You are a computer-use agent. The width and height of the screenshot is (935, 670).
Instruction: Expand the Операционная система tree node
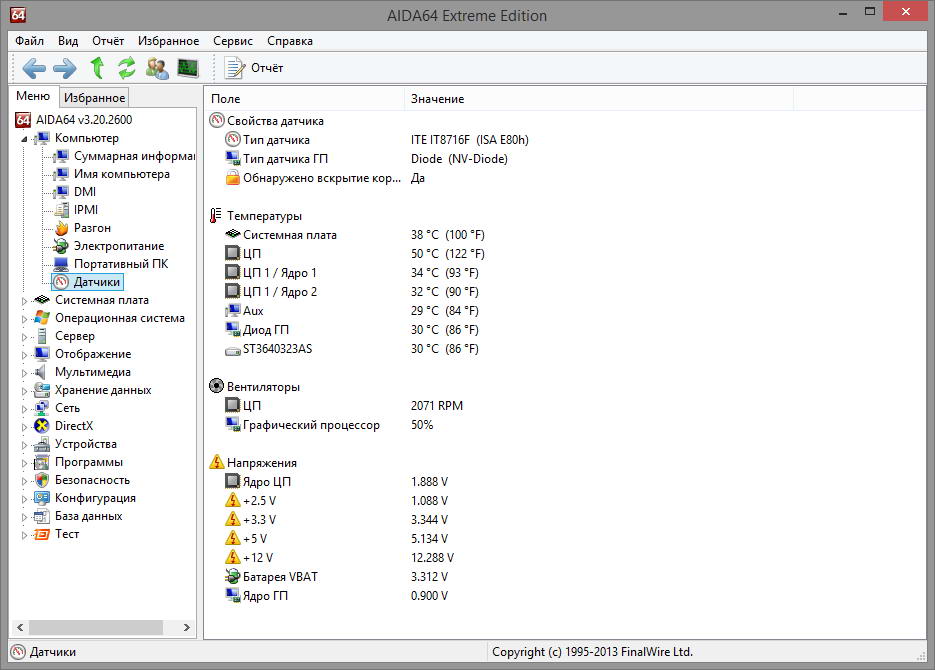(24, 319)
